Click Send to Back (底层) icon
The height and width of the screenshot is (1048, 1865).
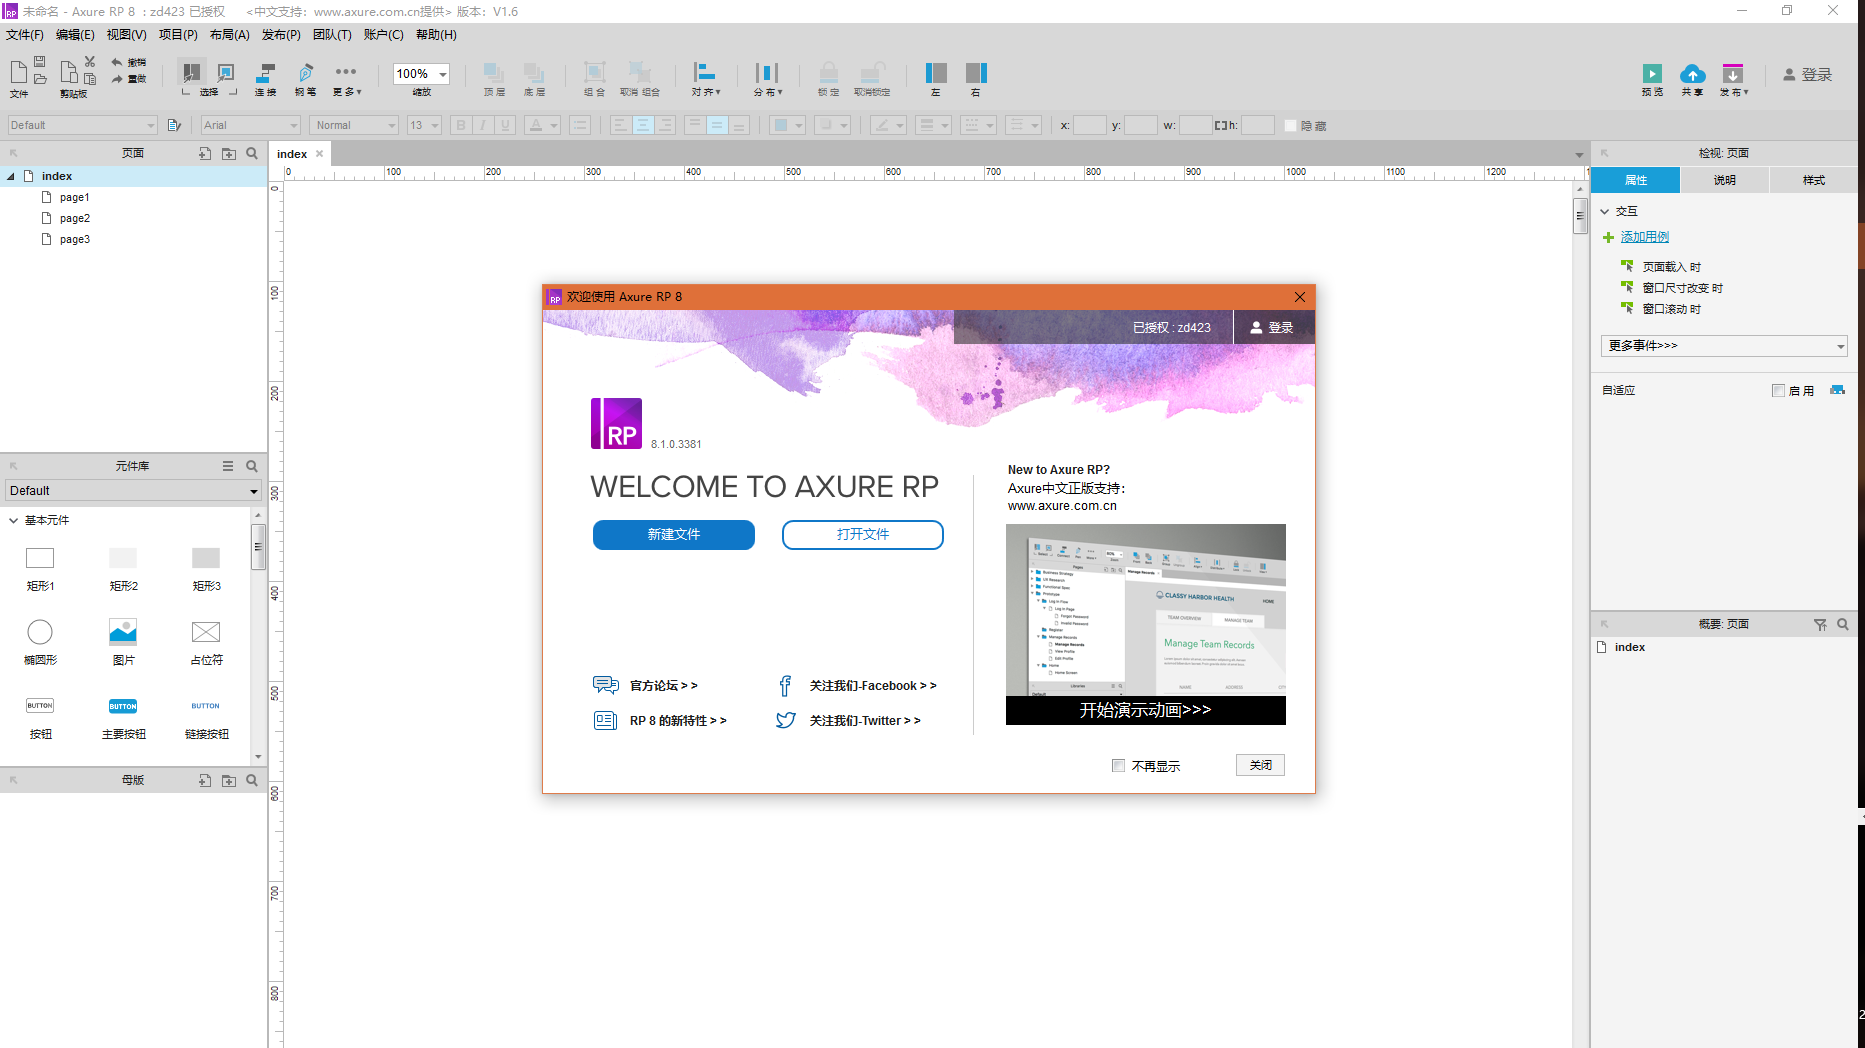coord(534,73)
